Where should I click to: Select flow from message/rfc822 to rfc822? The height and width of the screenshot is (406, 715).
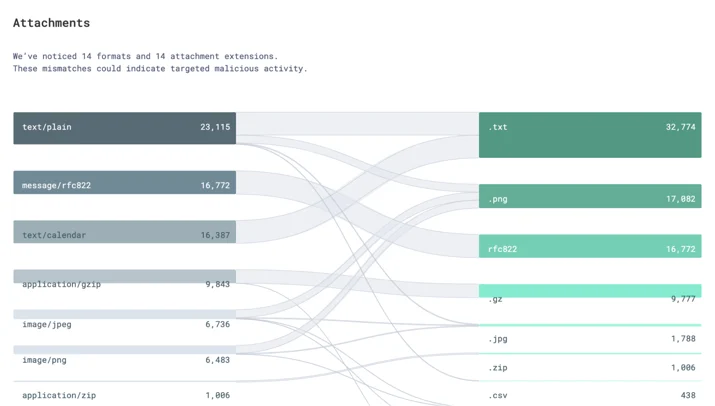click(358, 214)
